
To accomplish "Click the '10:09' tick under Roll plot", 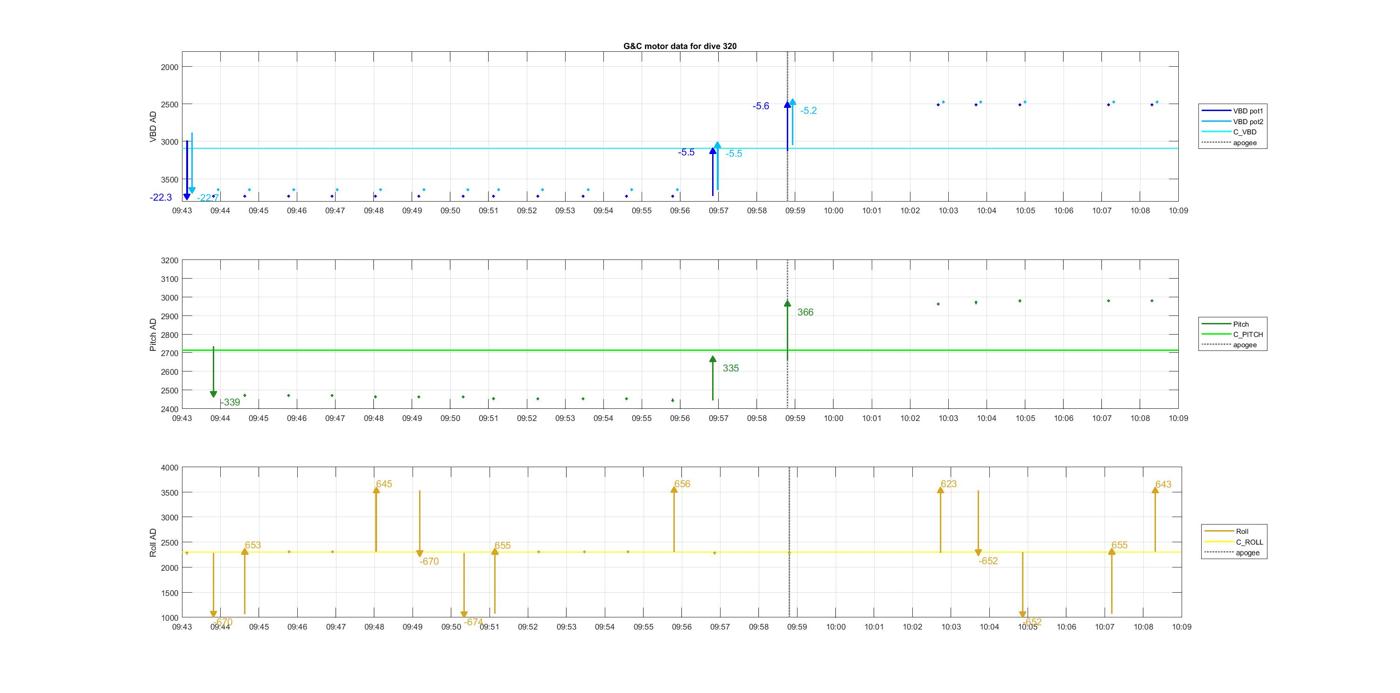I will 1182,627.
